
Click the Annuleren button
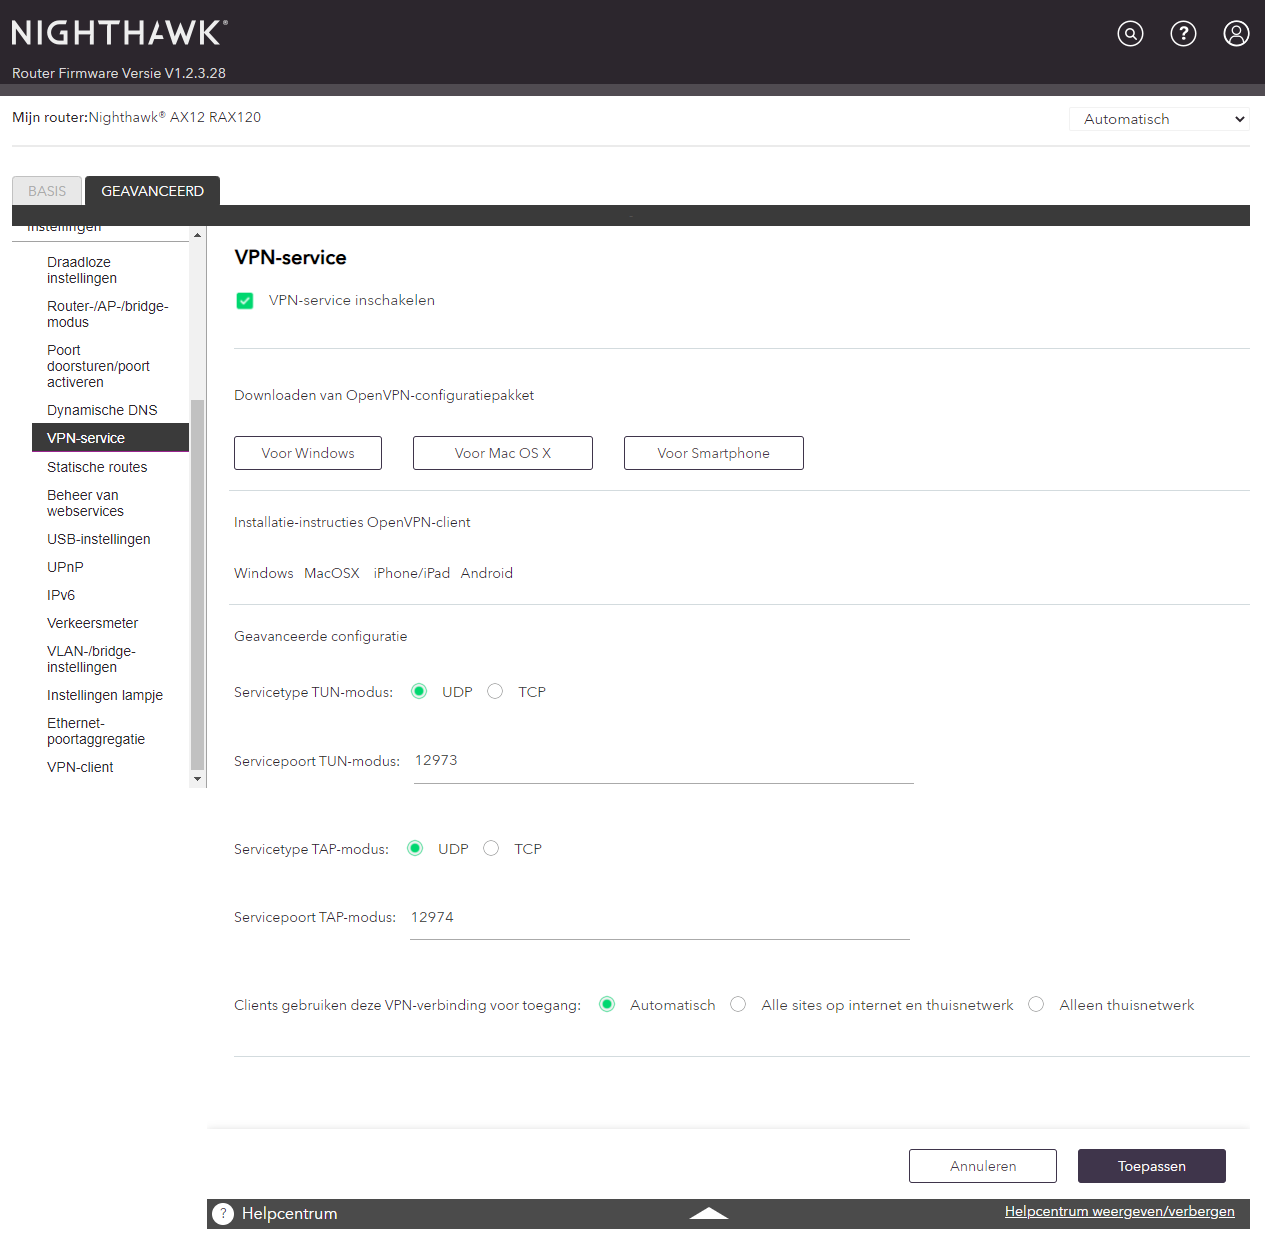click(x=983, y=1166)
